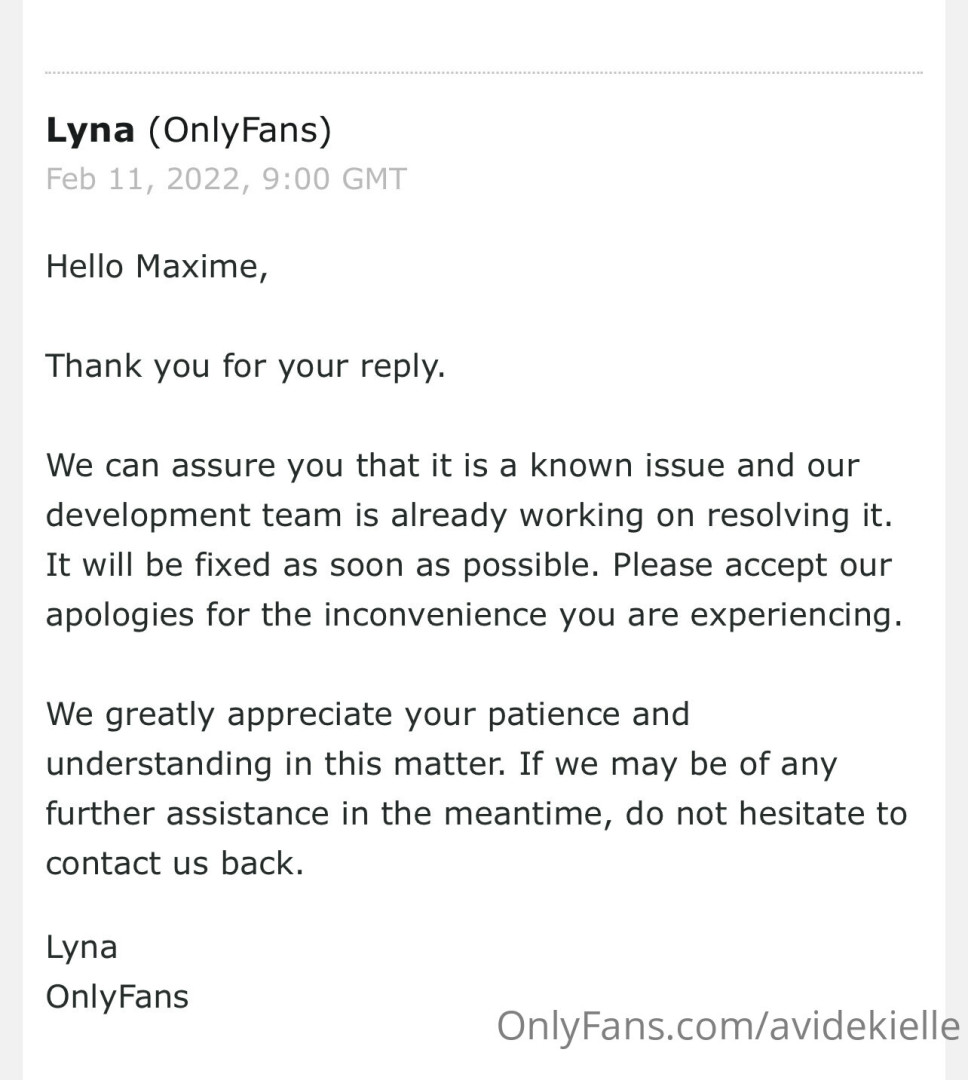Click the line contact us back
The width and height of the screenshot is (968, 1080).
175,863
